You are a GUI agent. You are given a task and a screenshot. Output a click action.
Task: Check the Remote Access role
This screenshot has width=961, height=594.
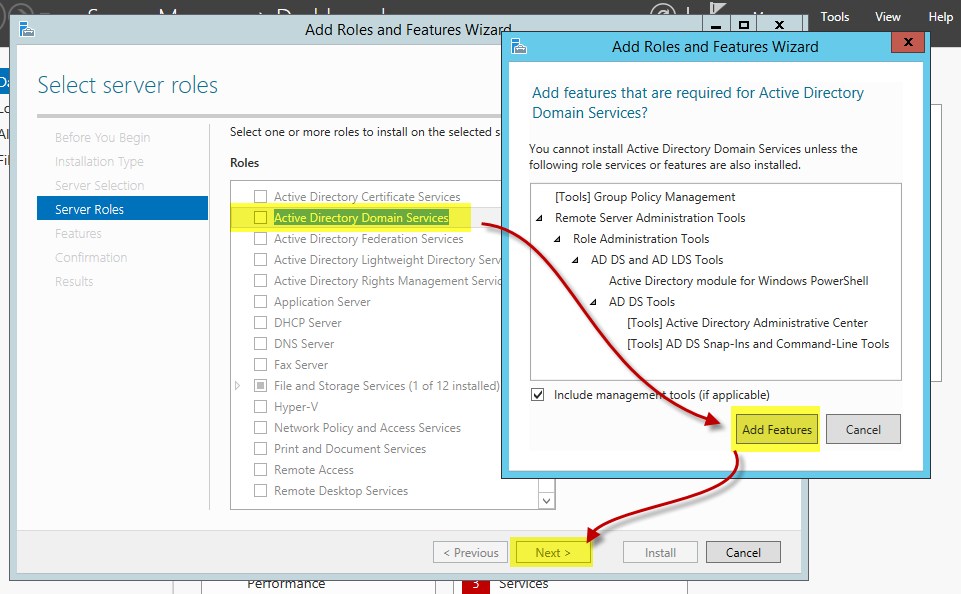point(260,470)
